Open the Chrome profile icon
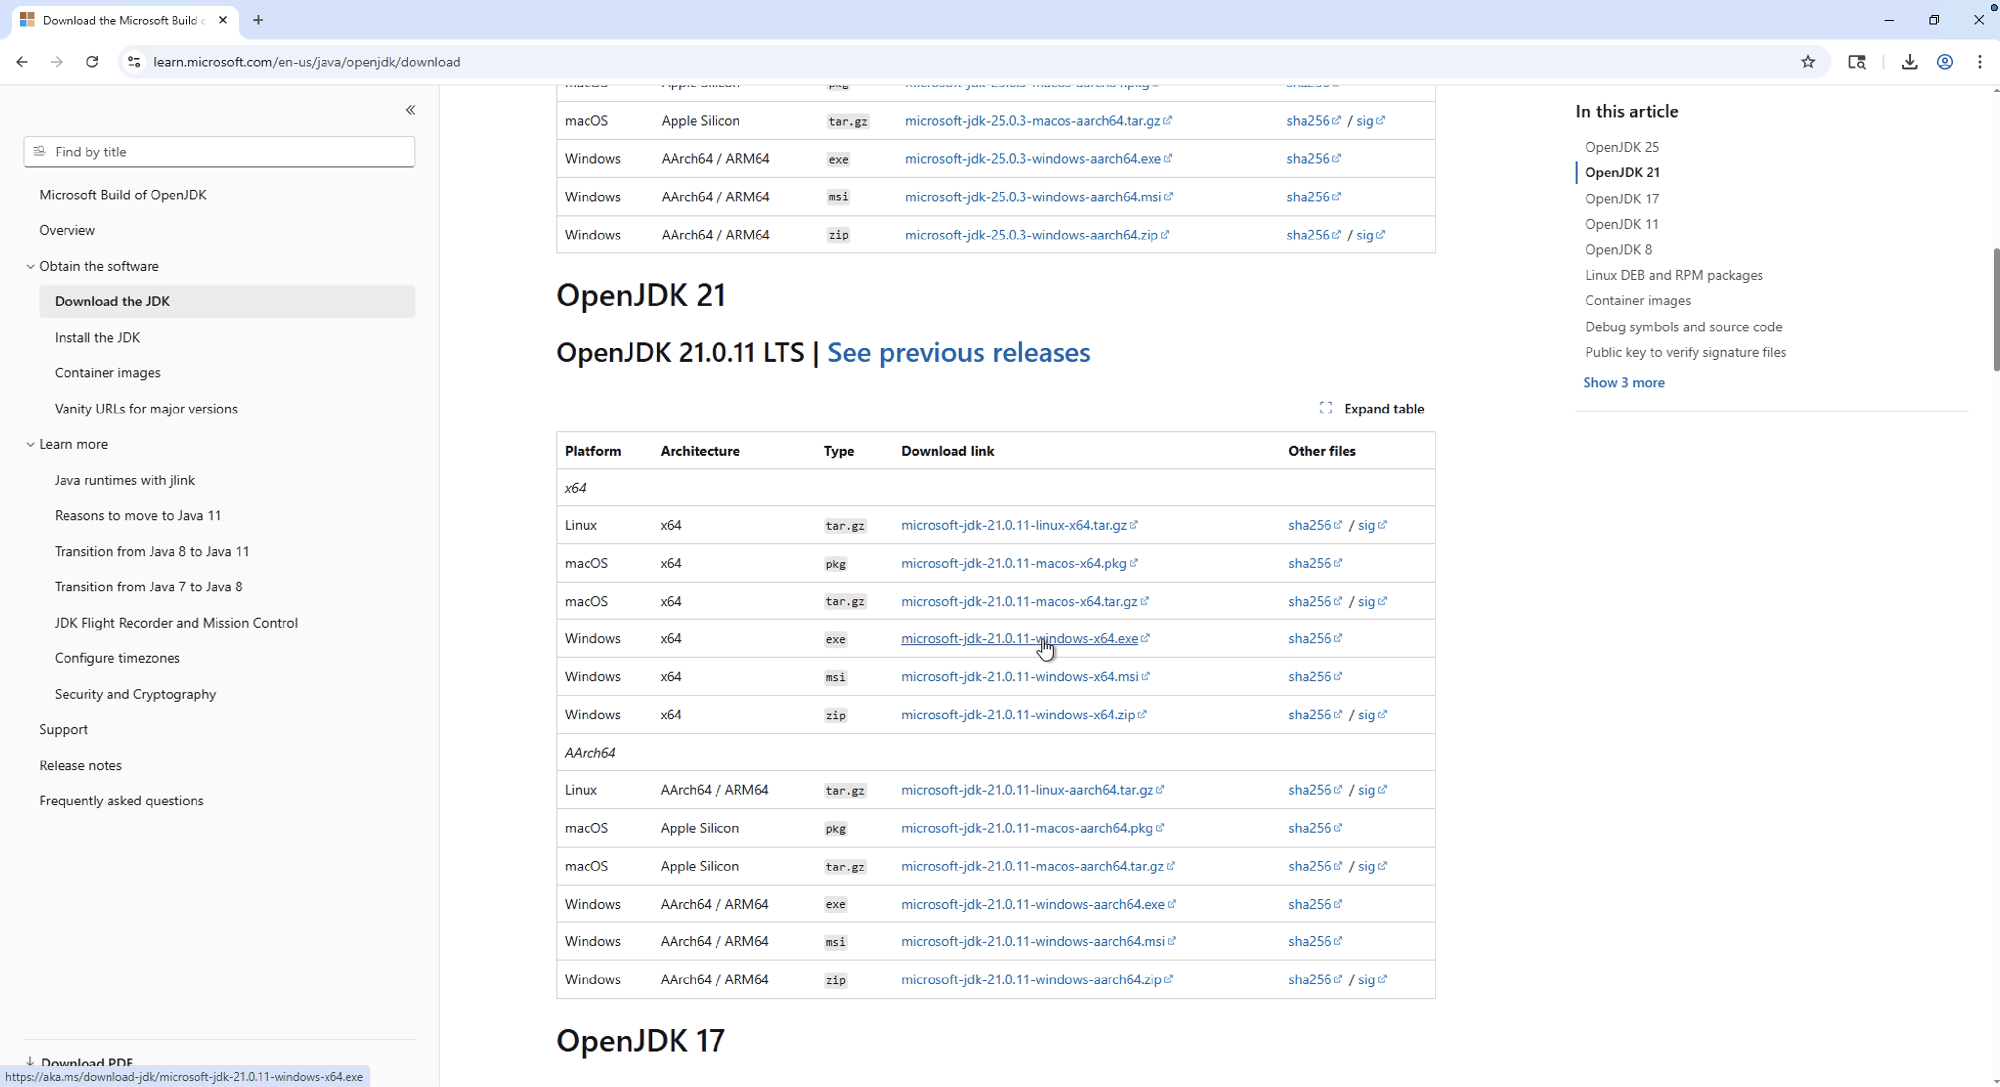This screenshot has height=1087, width=2000. coord(1945,62)
